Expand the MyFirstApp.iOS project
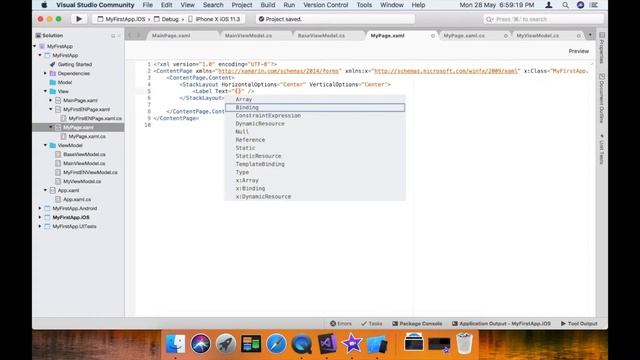640x360 pixels. coord(40,217)
